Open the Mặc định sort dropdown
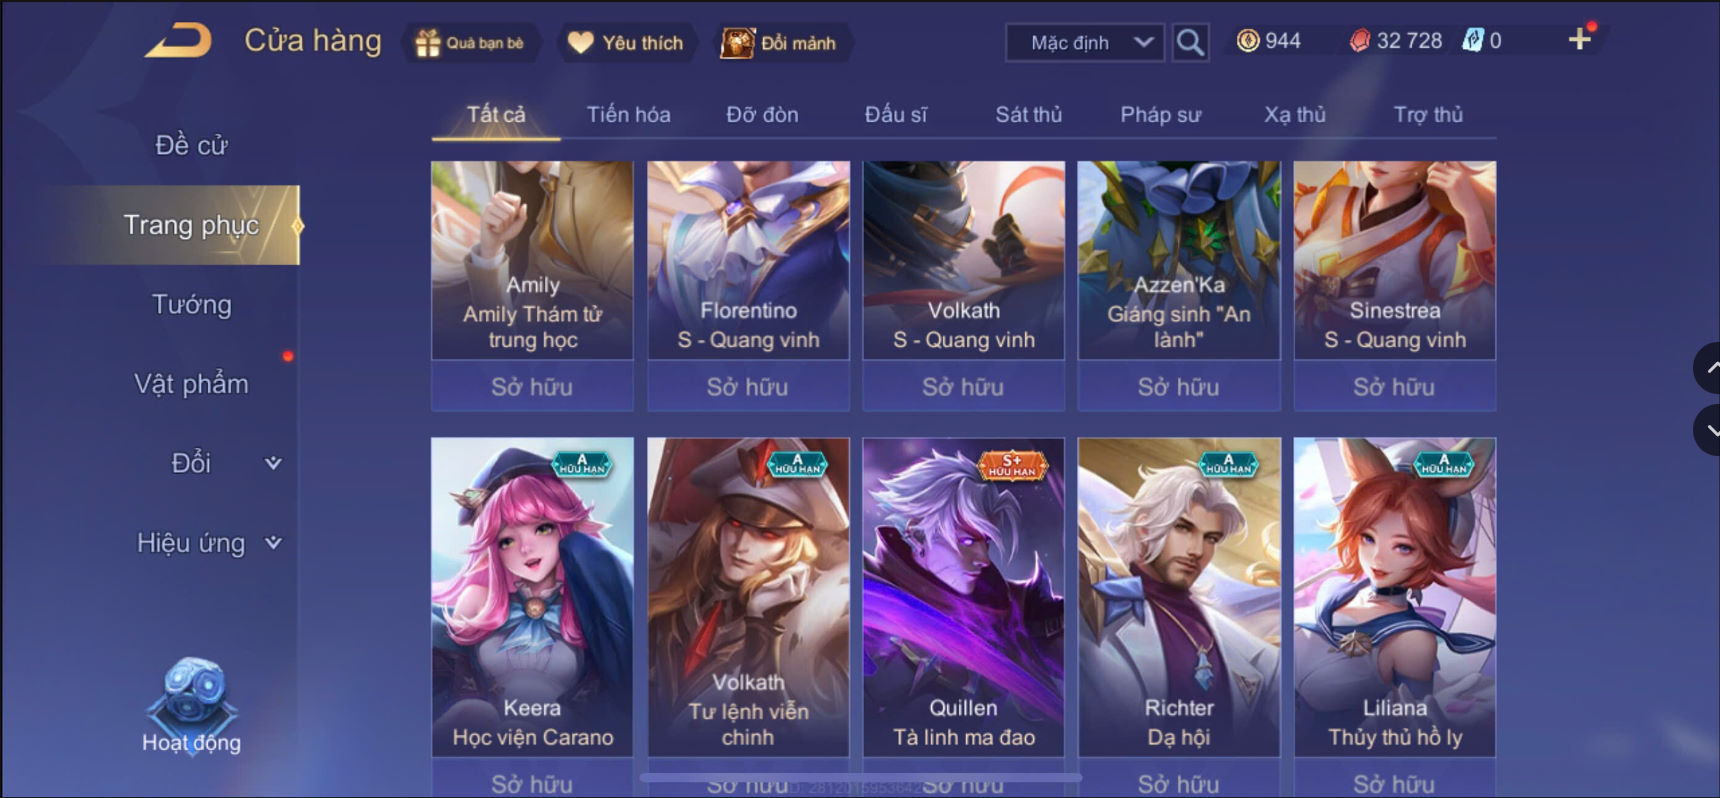Screen dimensions: 1720x798 (1085, 43)
